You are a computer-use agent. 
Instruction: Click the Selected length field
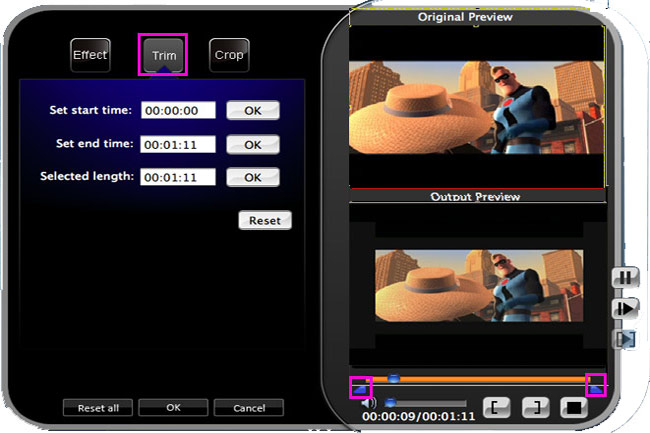tap(178, 177)
